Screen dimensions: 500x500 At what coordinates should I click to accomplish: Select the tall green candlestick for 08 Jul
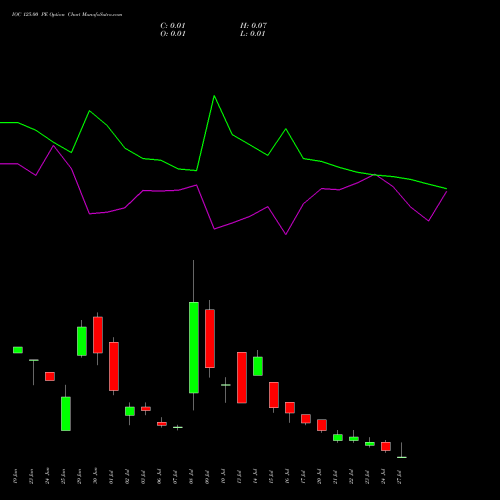194,347
